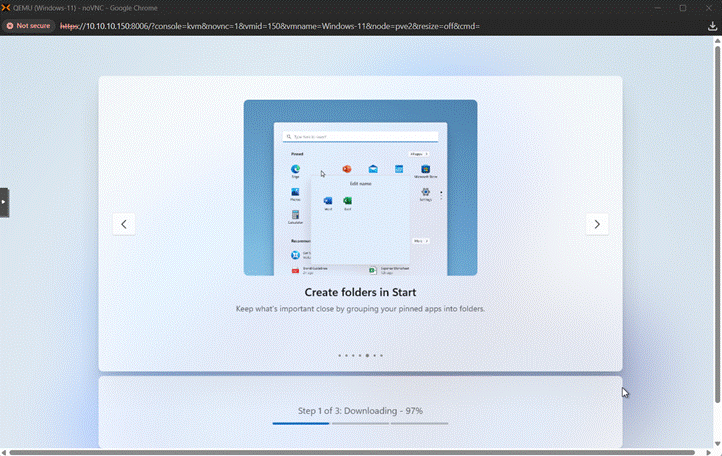Advance to next slide with right arrow
This screenshot has height=456, width=722.
coord(597,224)
